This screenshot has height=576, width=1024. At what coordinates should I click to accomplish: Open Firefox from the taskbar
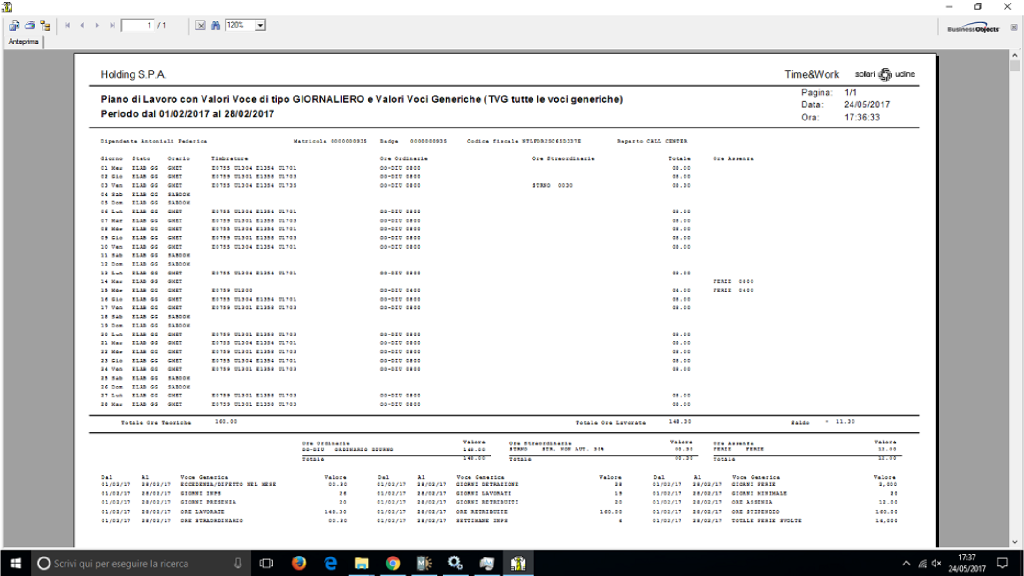(299, 564)
